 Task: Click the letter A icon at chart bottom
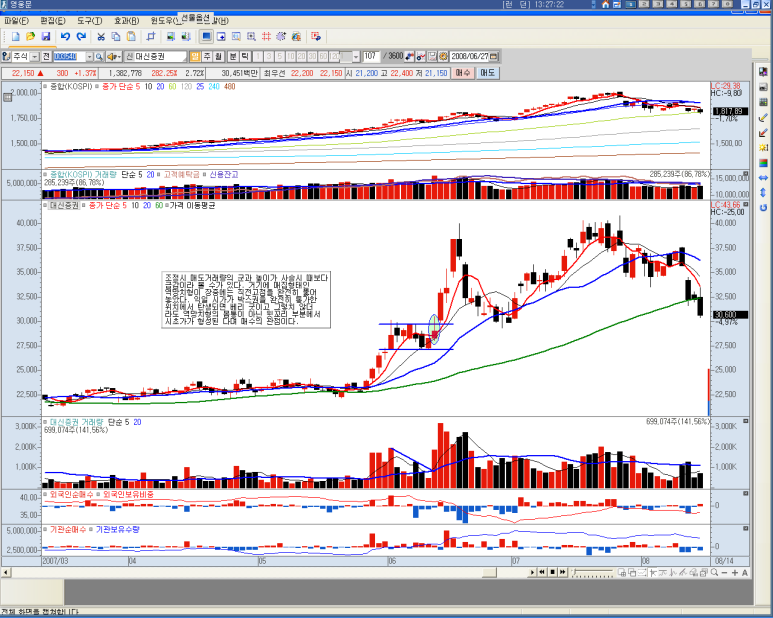744,572
